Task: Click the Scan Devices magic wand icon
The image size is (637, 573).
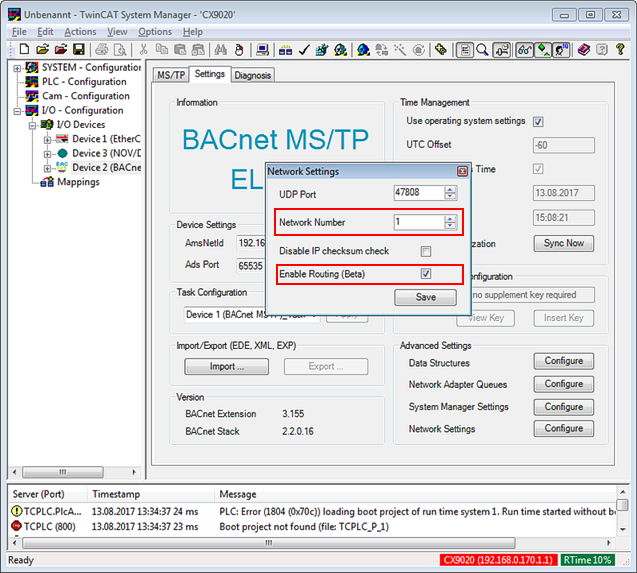Action: (x=400, y=50)
